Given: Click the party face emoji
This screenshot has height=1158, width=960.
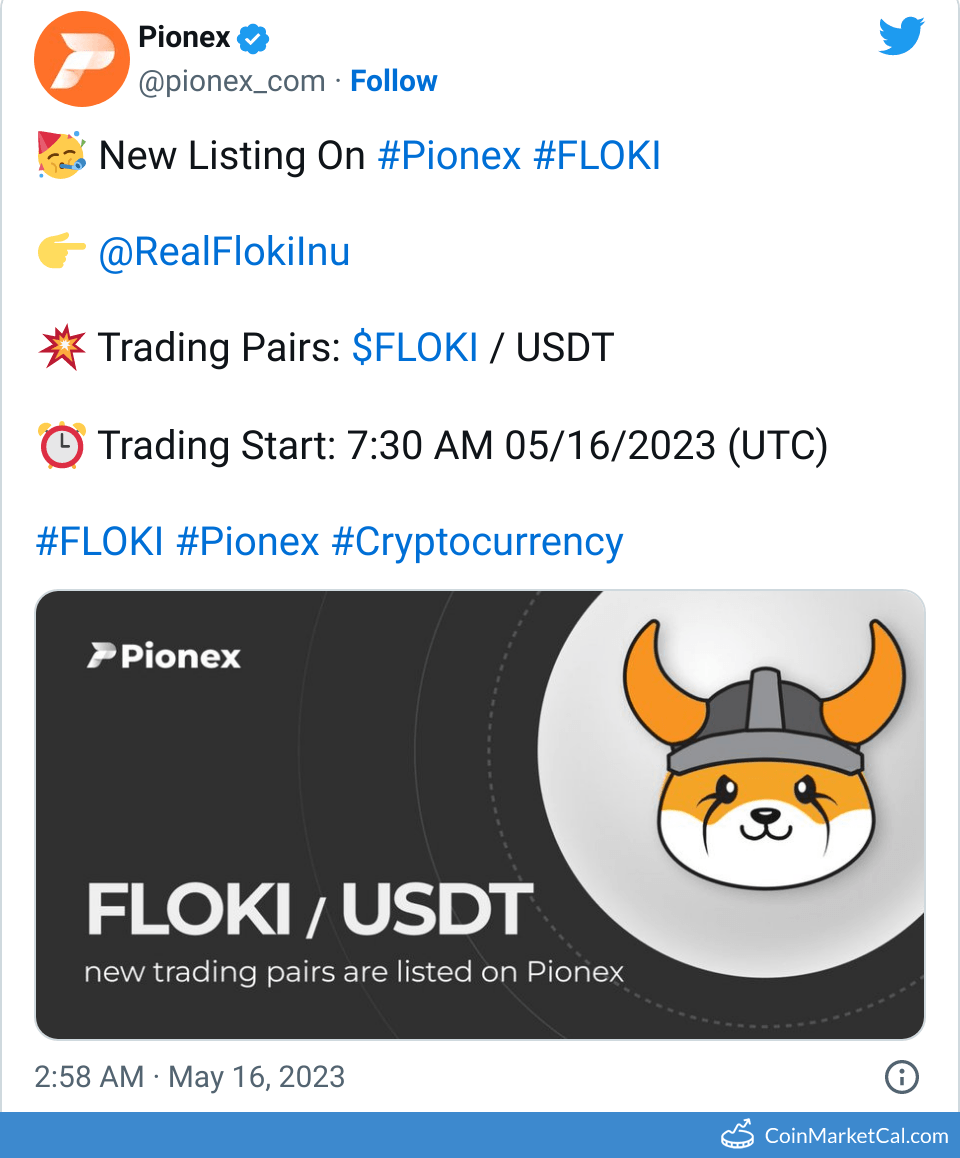Looking at the screenshot, I should [61, 157].
